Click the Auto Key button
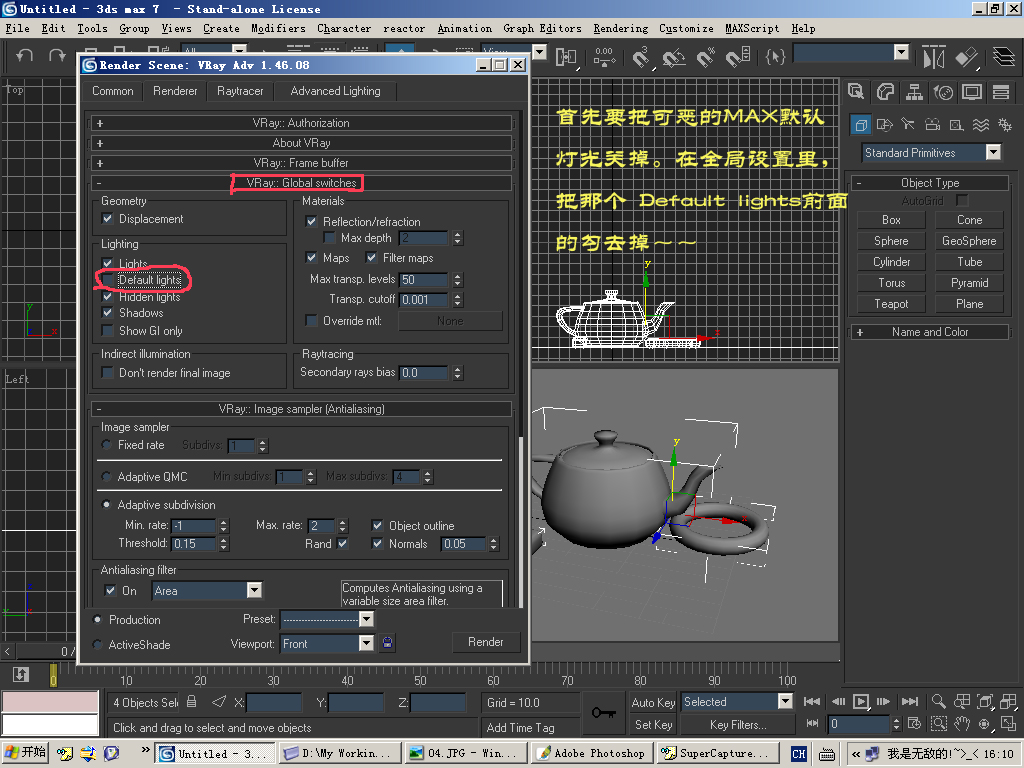 point(653,702)
